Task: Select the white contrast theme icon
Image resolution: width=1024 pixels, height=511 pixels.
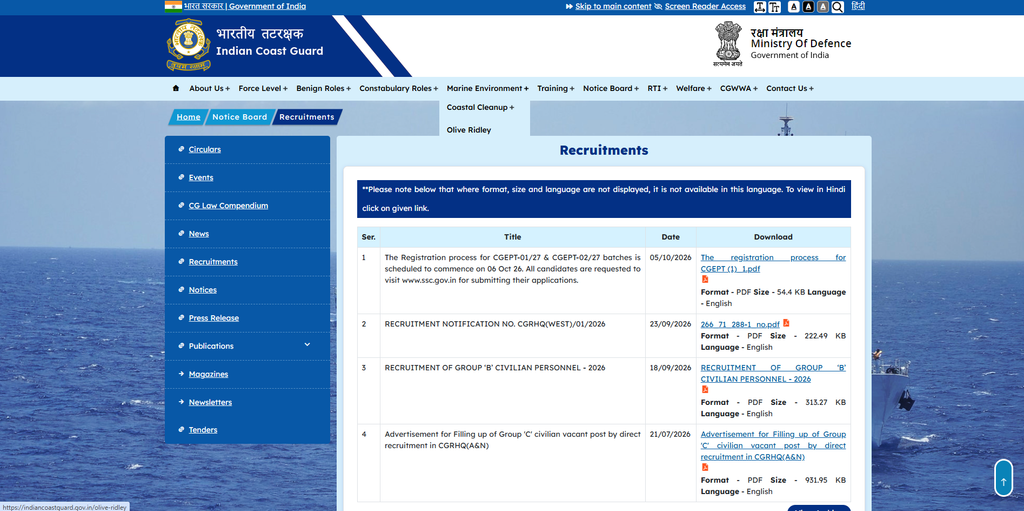Action: coord(793,7)
